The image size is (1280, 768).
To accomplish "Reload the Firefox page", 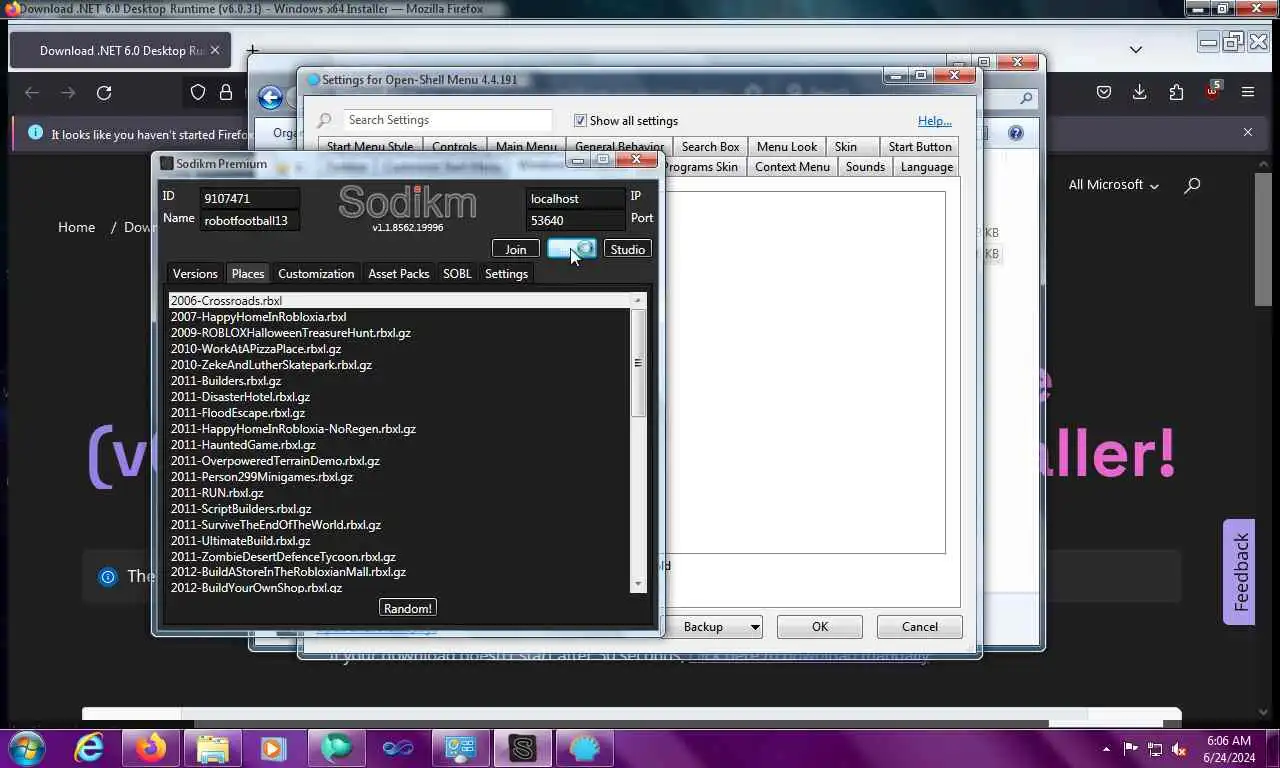I will pyautogui.click(x=104, y=92).
